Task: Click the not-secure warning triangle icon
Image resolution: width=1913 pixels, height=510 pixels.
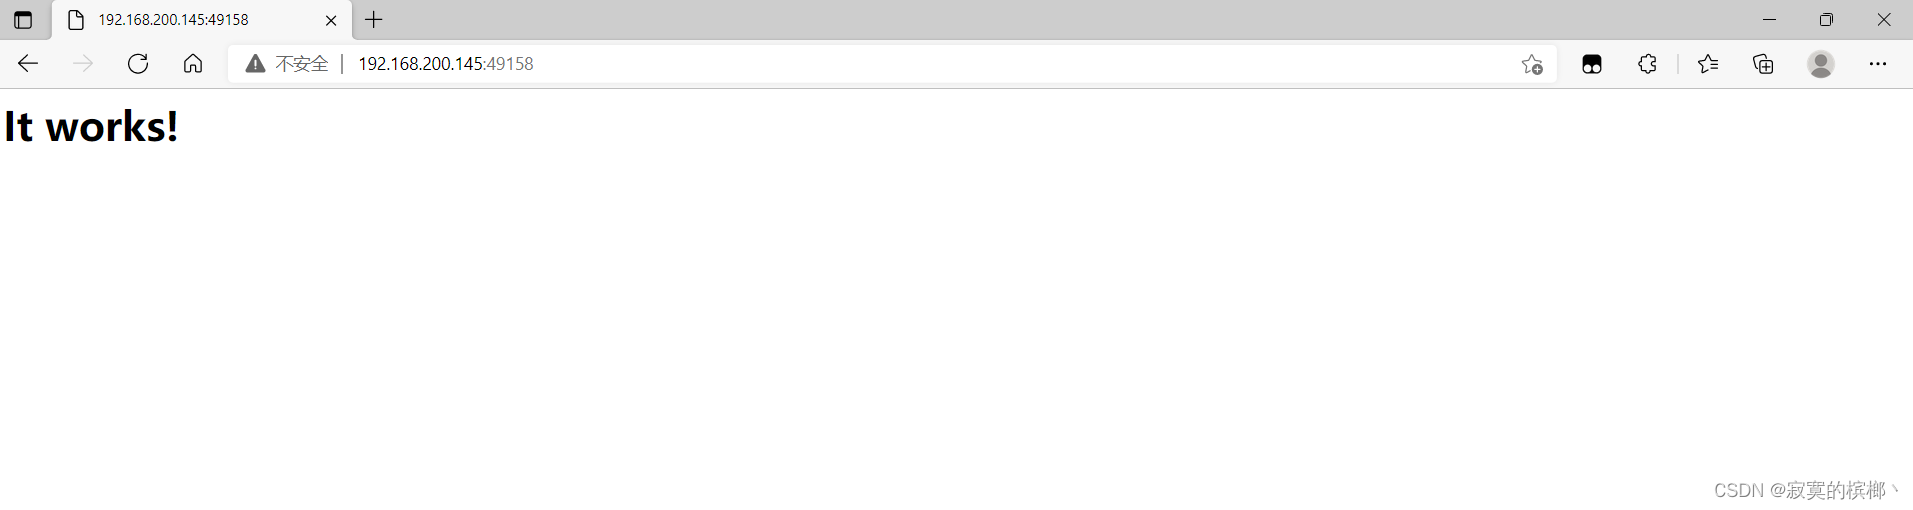Action: point(256,64)
